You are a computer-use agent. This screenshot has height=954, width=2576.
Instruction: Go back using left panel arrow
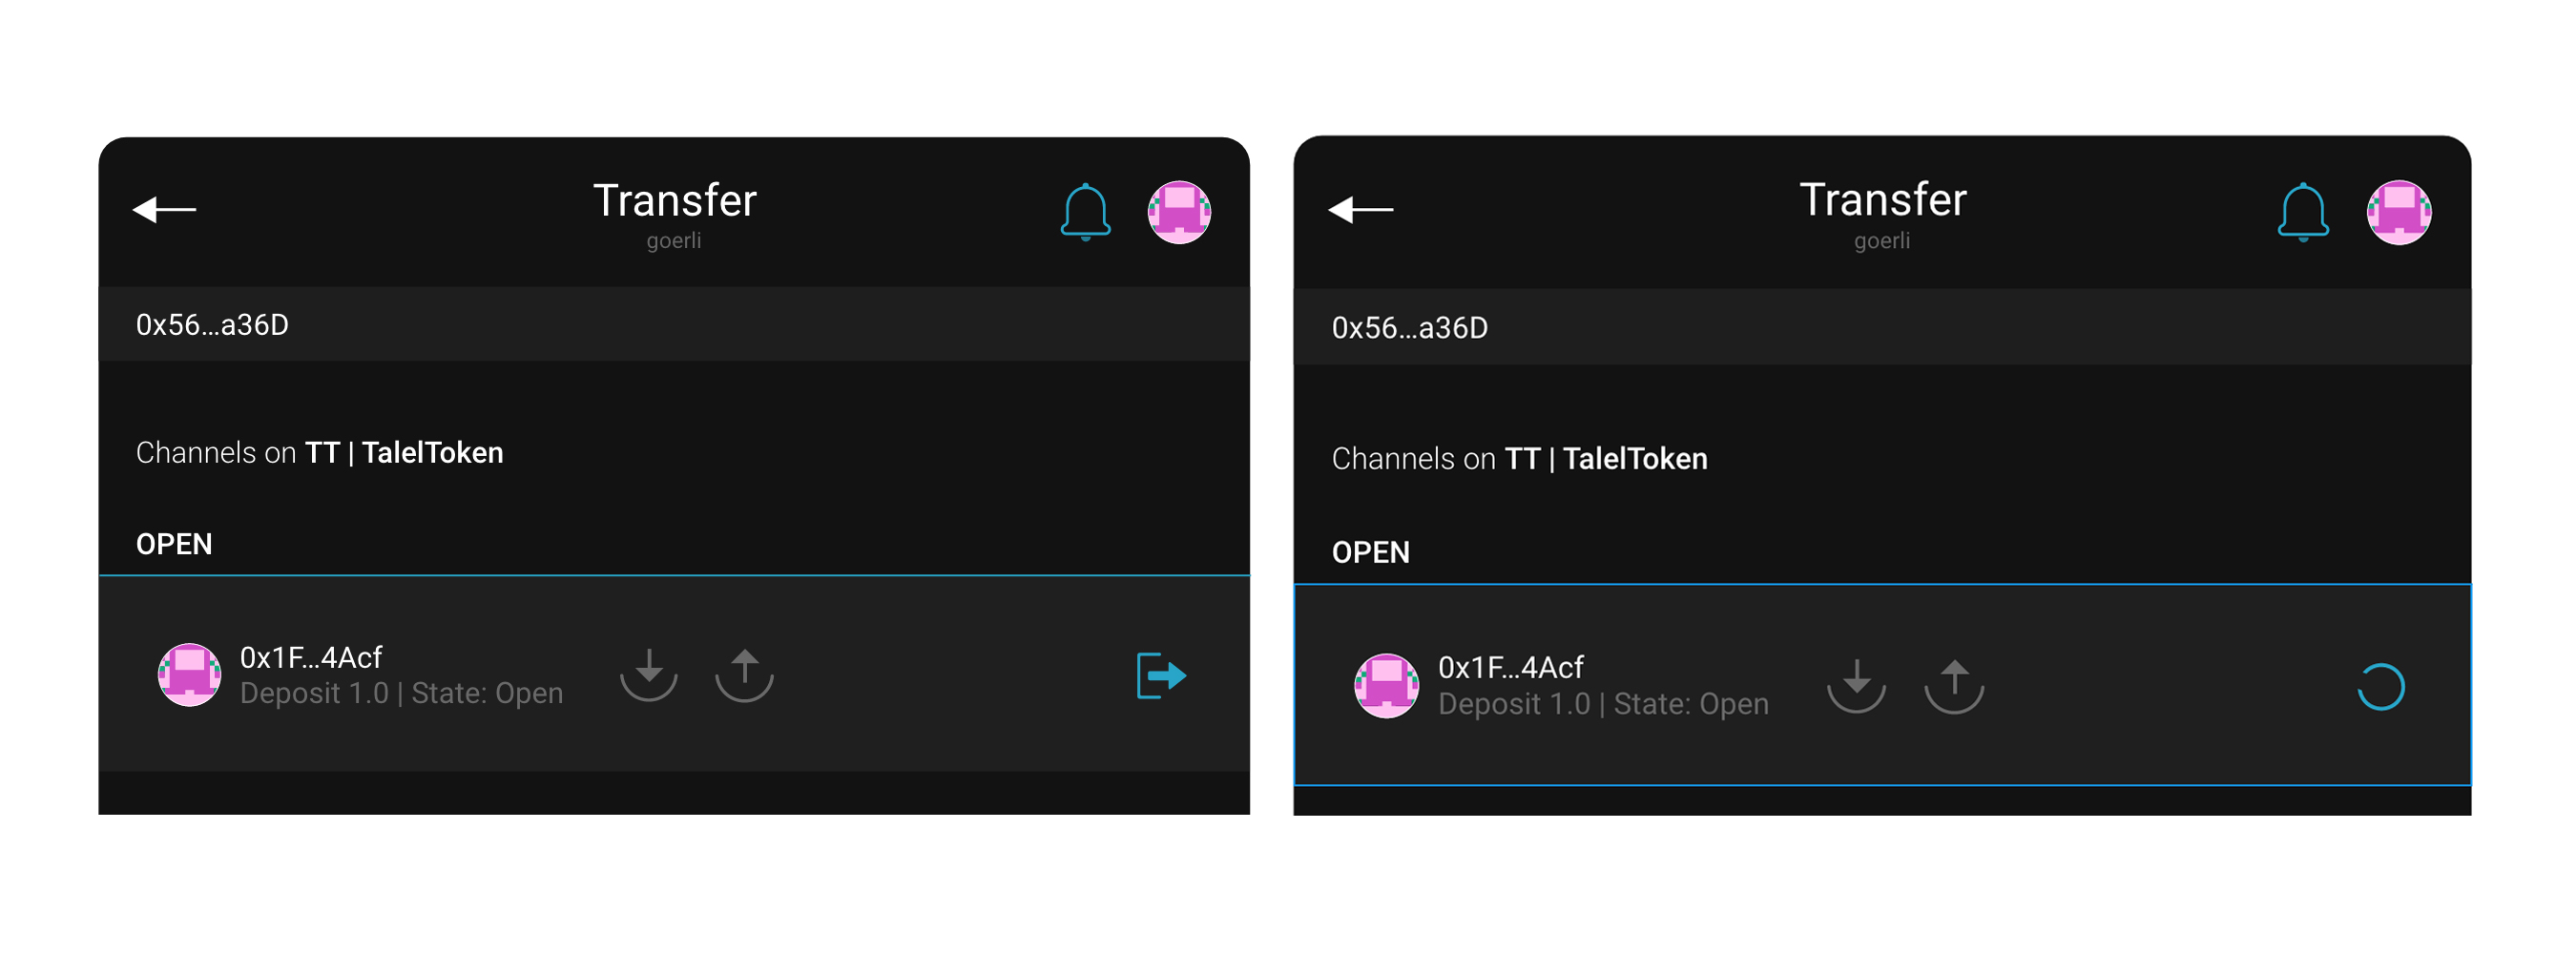pyautogui.click(x=164, y=209)
